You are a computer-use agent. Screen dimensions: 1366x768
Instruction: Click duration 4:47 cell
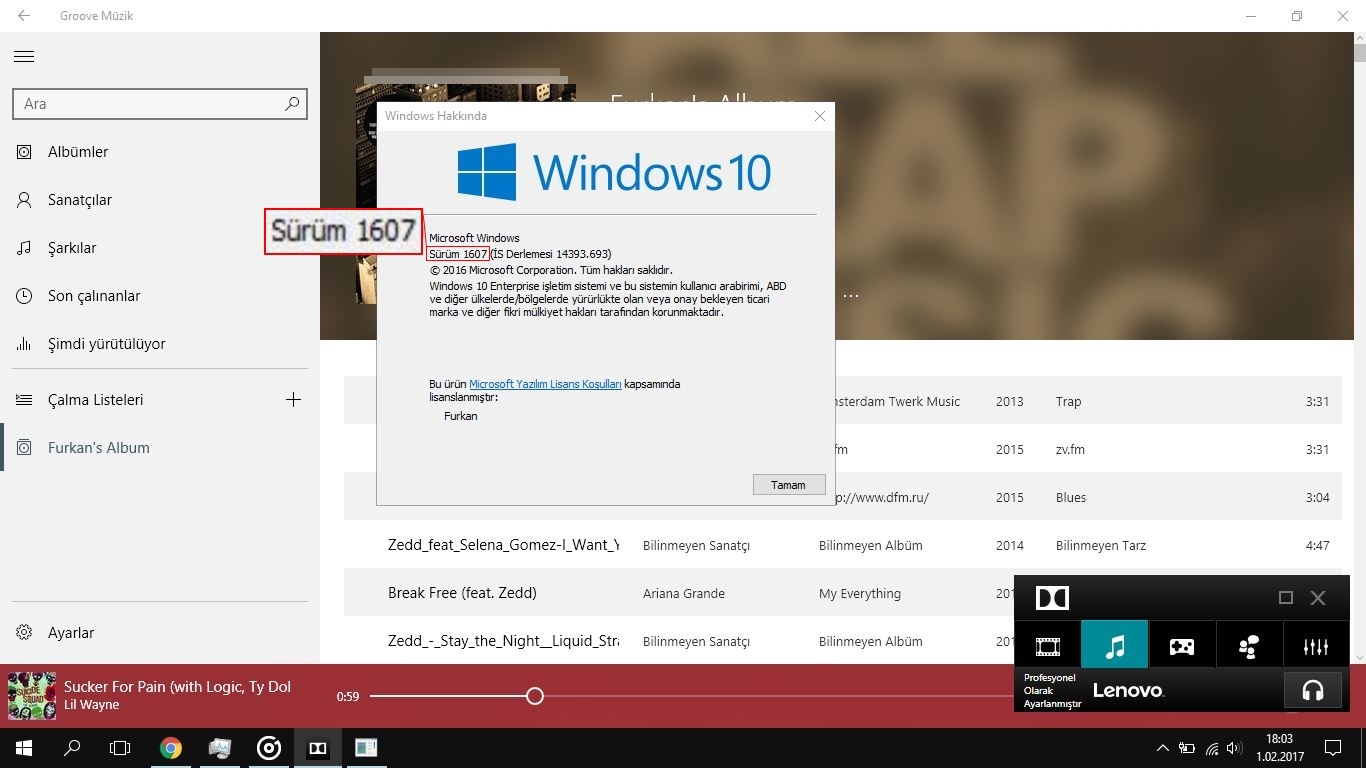click(x=1317, y=545)
